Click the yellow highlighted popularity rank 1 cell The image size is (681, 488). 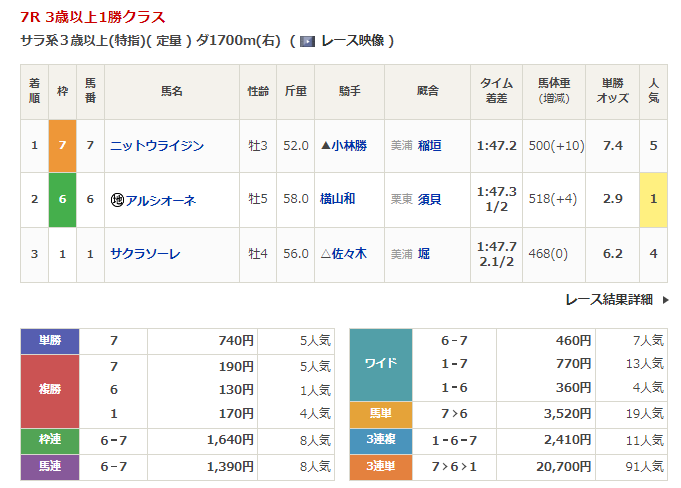653,200
